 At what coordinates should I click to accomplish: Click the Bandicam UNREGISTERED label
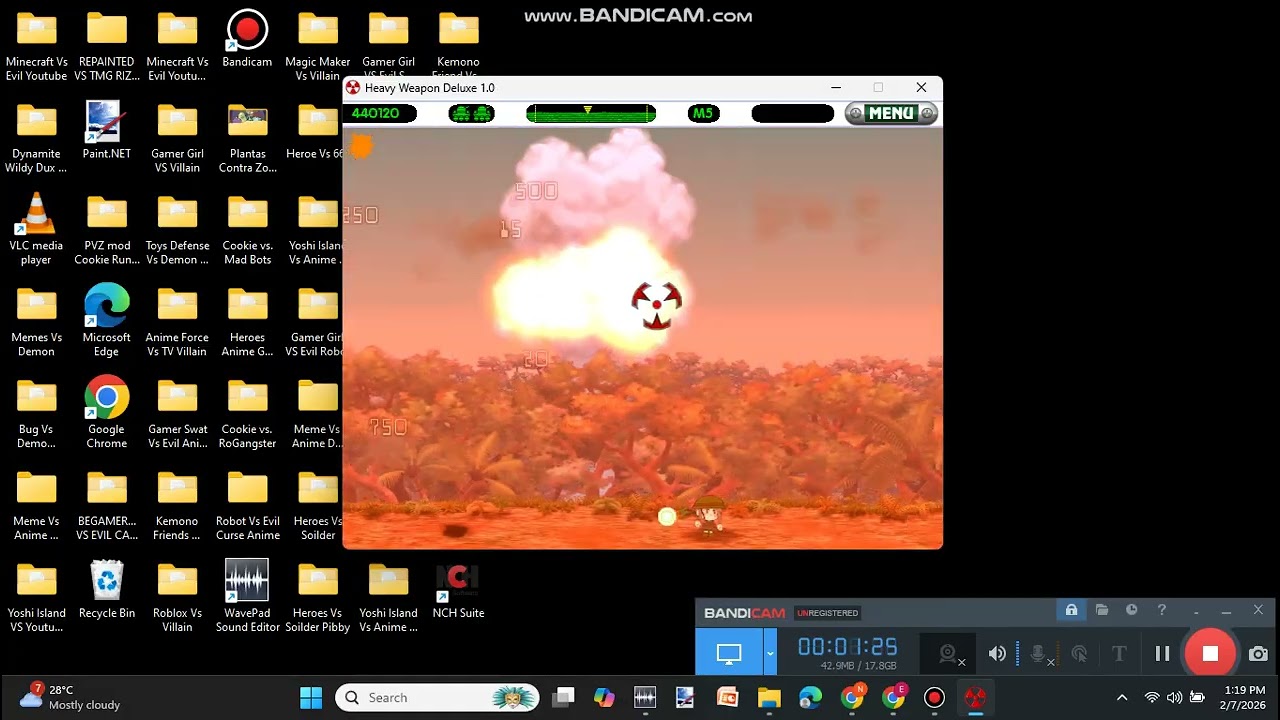click(827, 613)
